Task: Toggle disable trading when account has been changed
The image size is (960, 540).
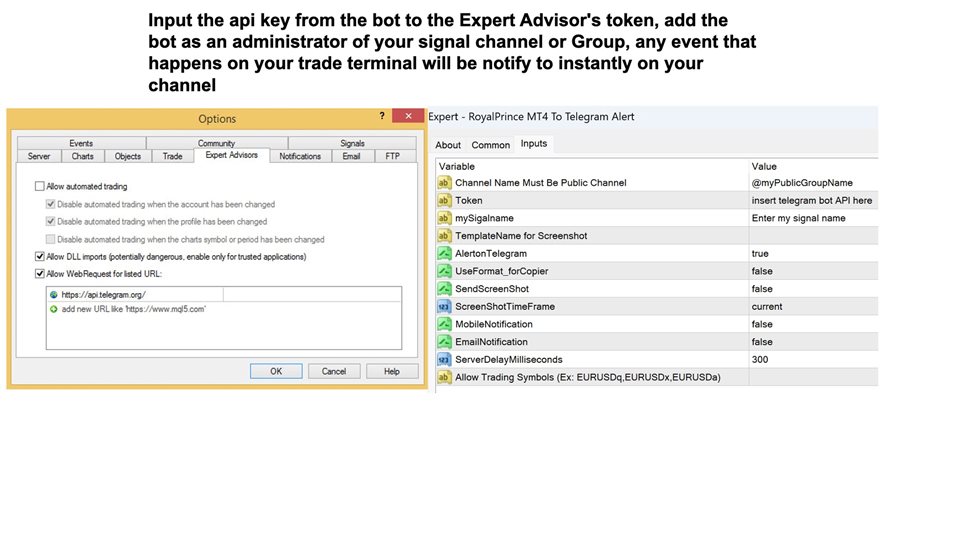Action: 51,204
